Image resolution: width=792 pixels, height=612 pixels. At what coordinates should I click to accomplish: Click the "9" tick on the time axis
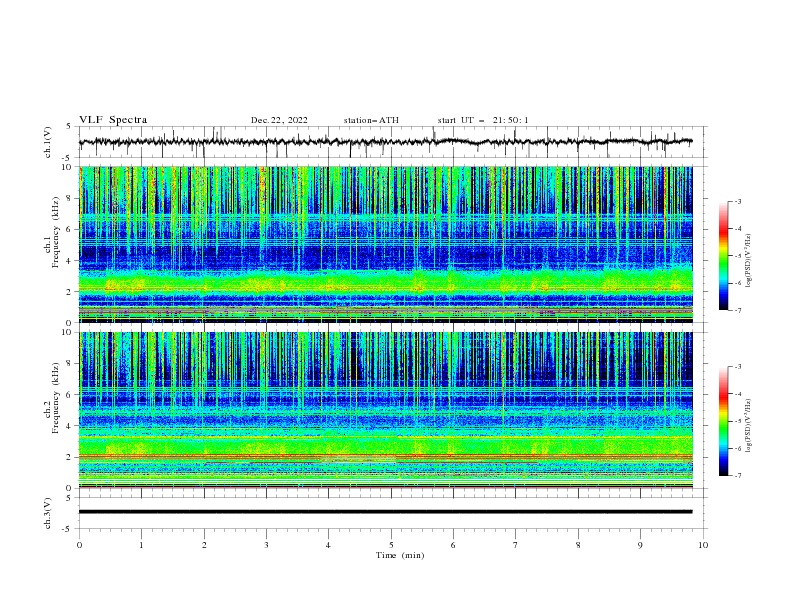point(640,545)
